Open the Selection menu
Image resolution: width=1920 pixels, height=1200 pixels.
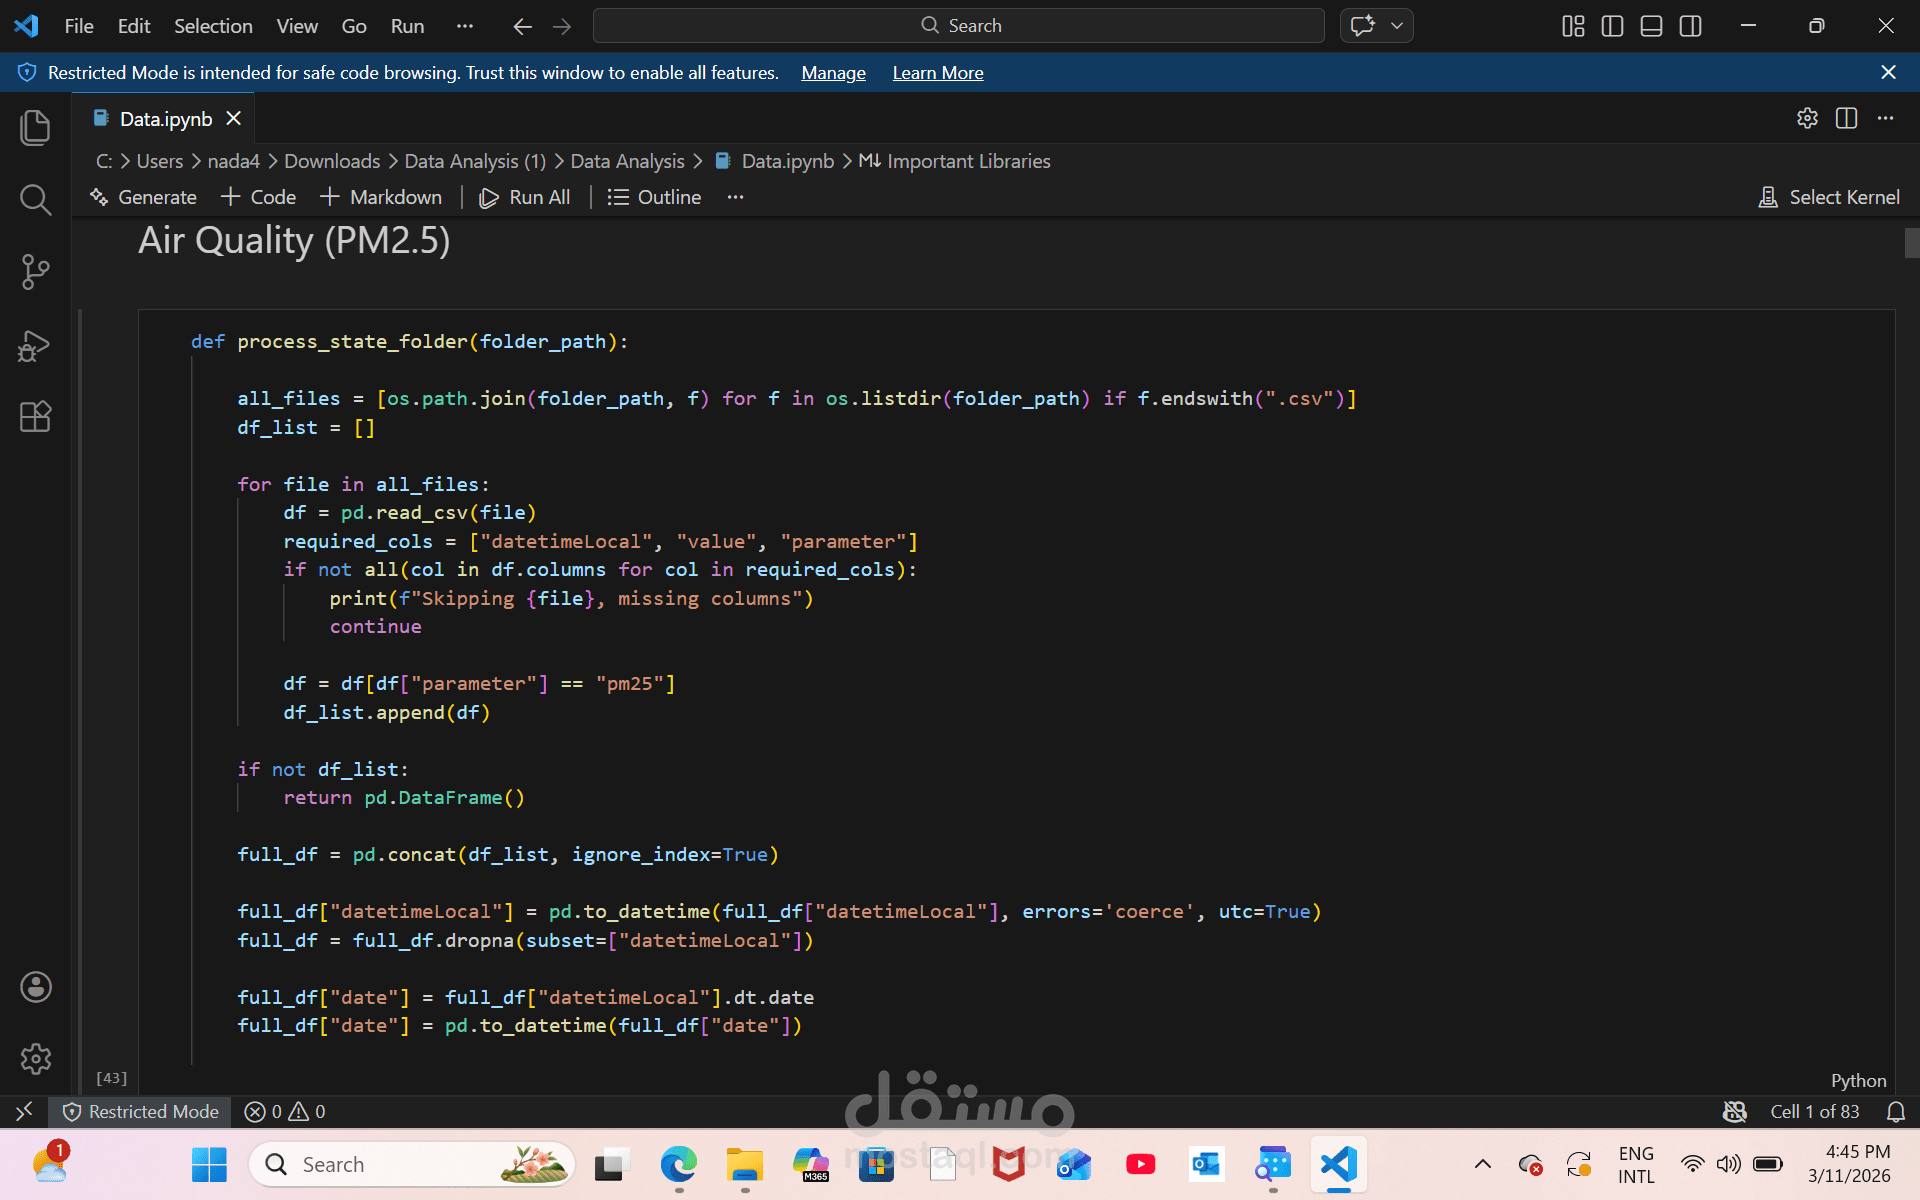click(213, 26)
